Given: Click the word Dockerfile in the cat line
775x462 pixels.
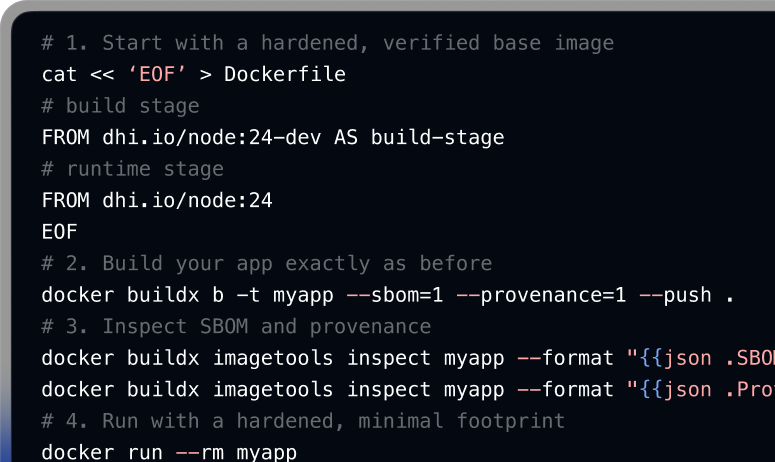Looking at the screenshot, I should [x=285, y=74].
